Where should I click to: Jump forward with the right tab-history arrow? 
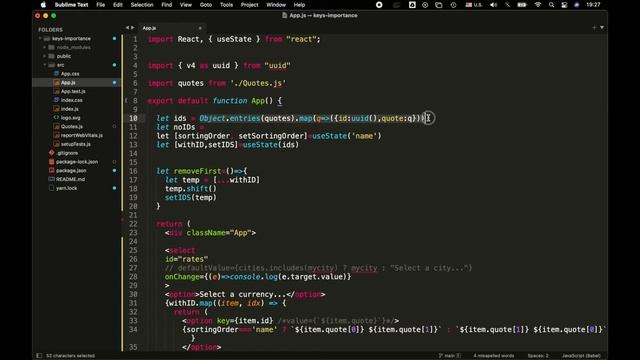coord(132,28)
